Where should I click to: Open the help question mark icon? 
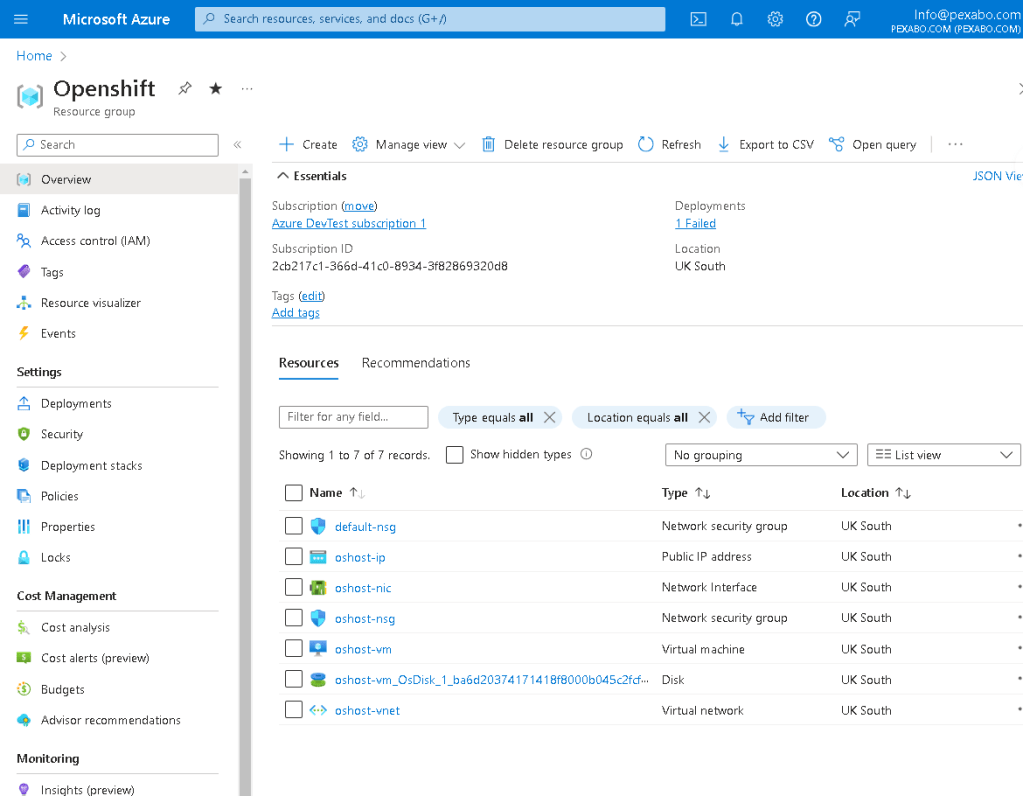point(814,19)
